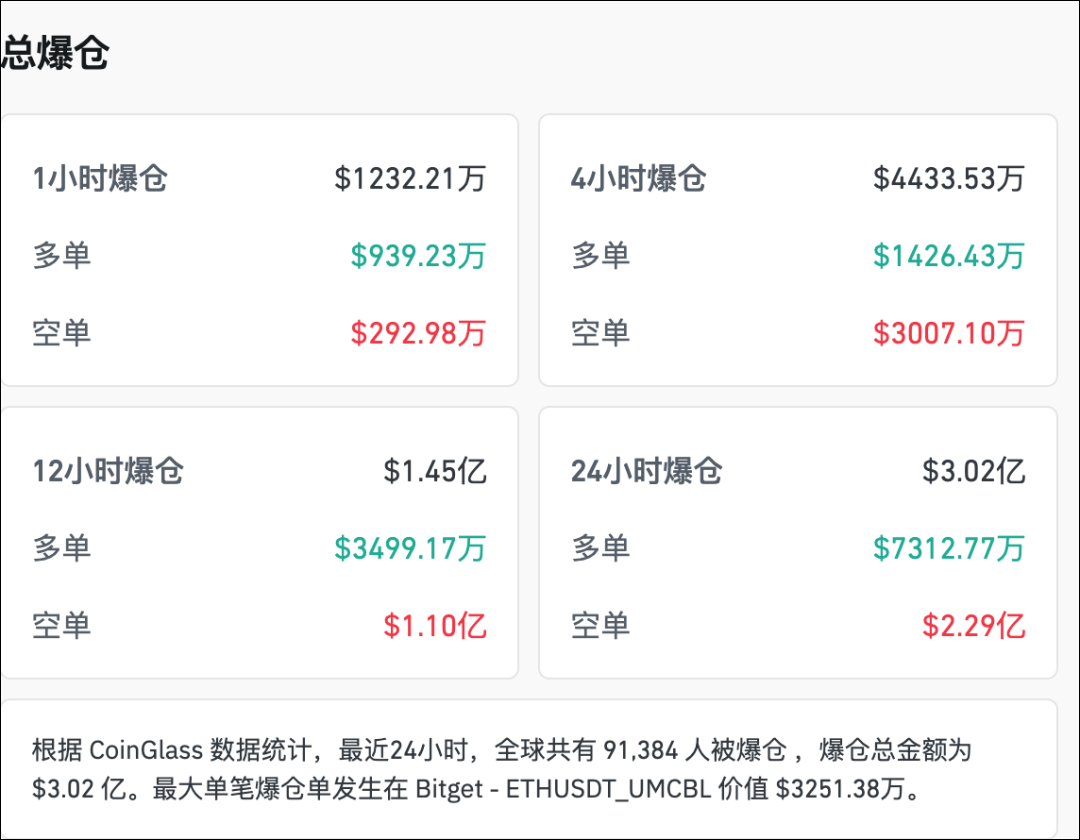Click the red short value $292.98万
1080x840 pixels.
click(418, 333)
